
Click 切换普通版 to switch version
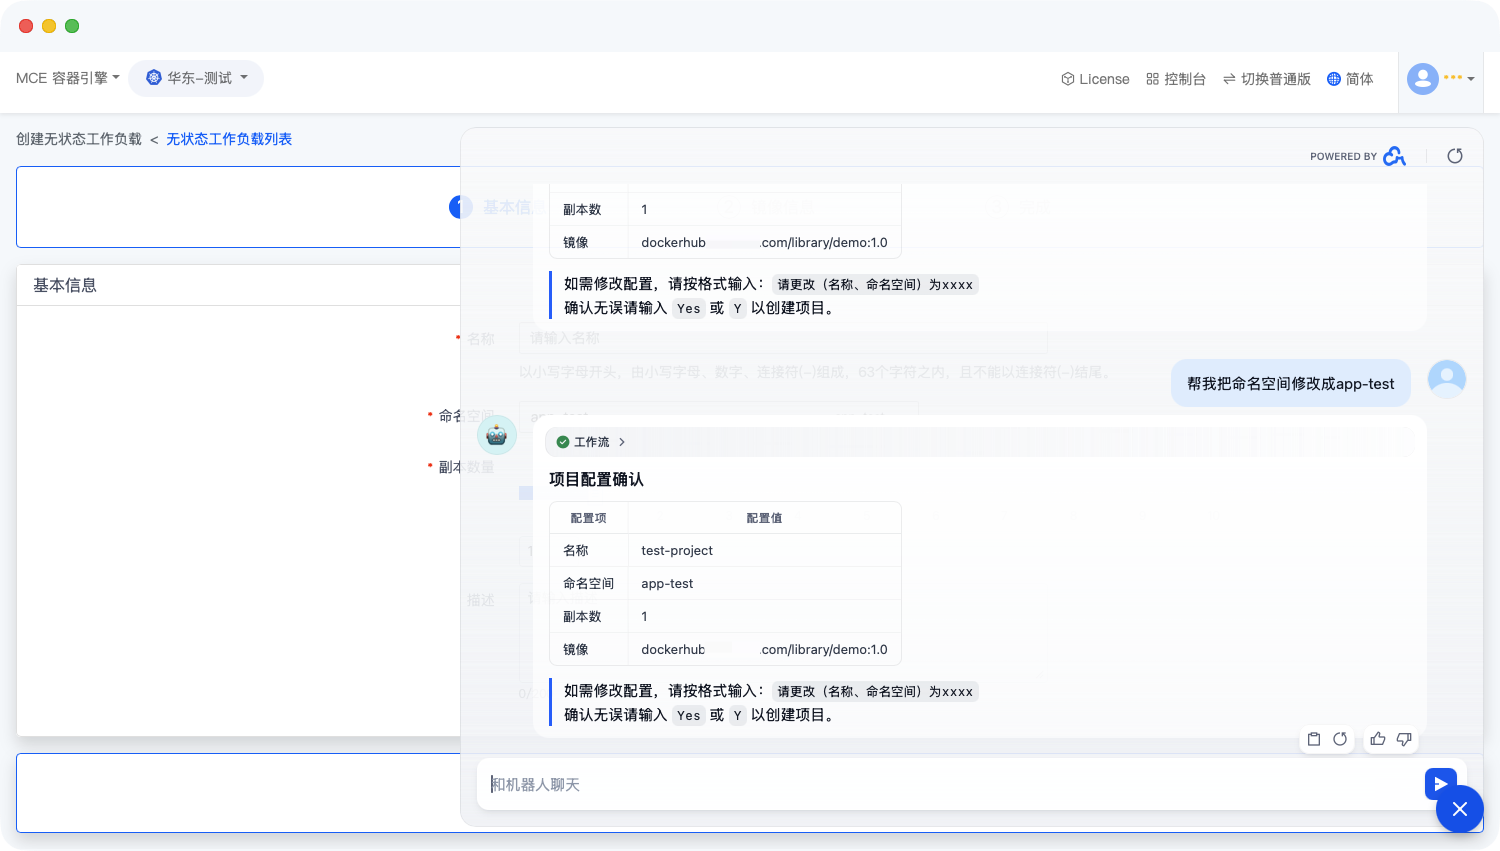[1266, 79]
